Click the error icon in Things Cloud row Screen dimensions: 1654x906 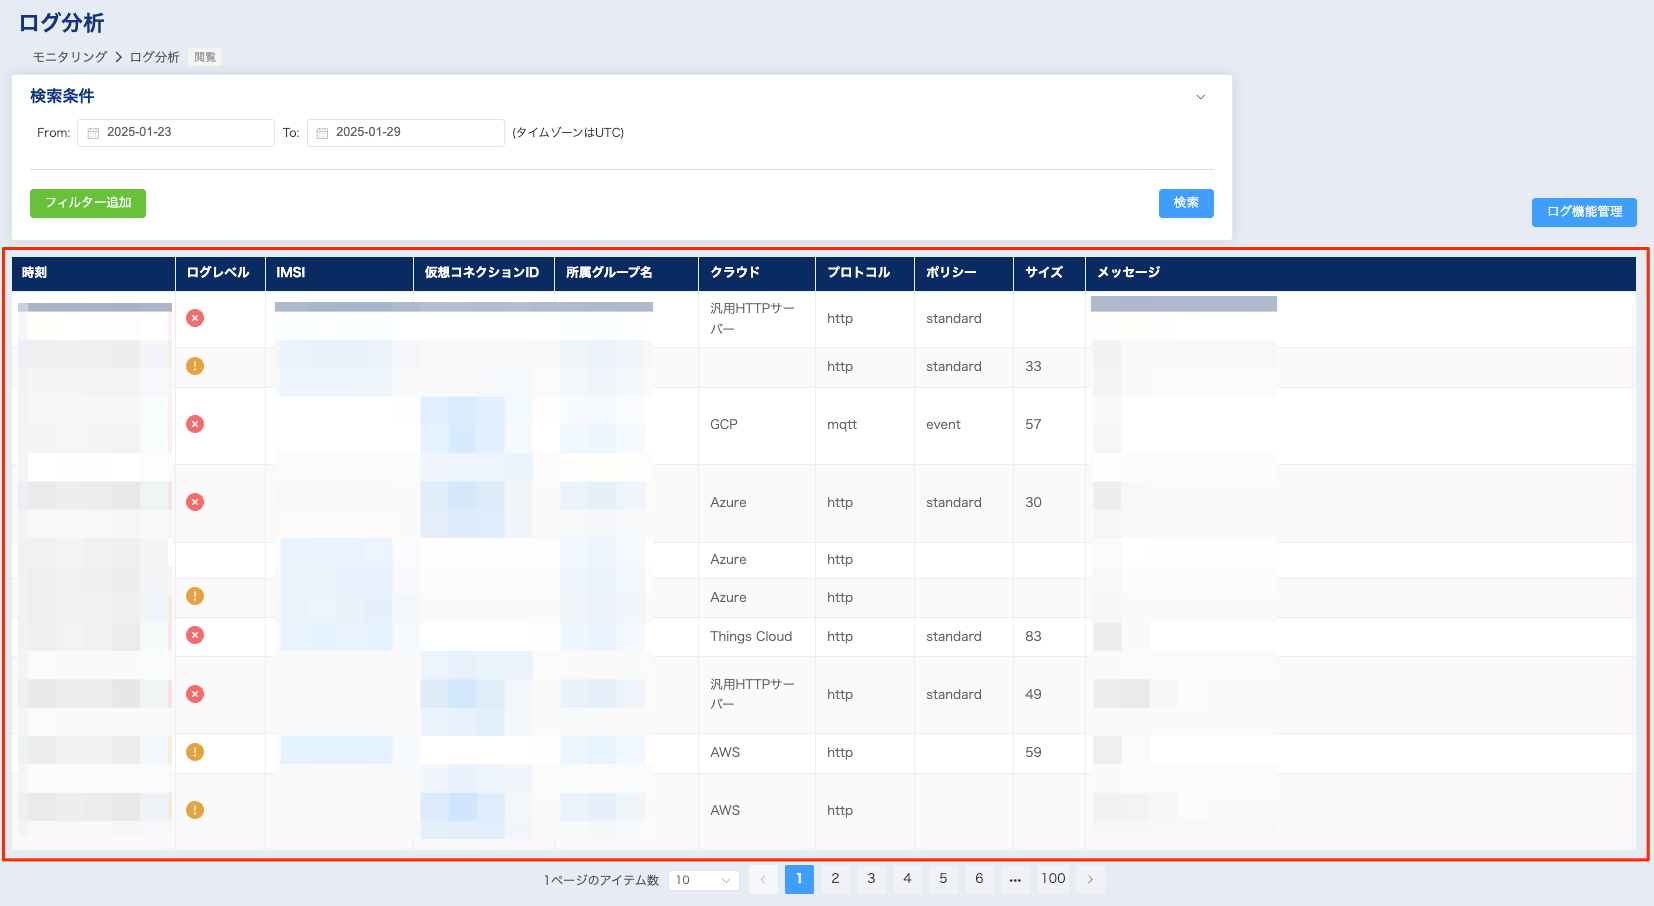(x=195, y=635)
